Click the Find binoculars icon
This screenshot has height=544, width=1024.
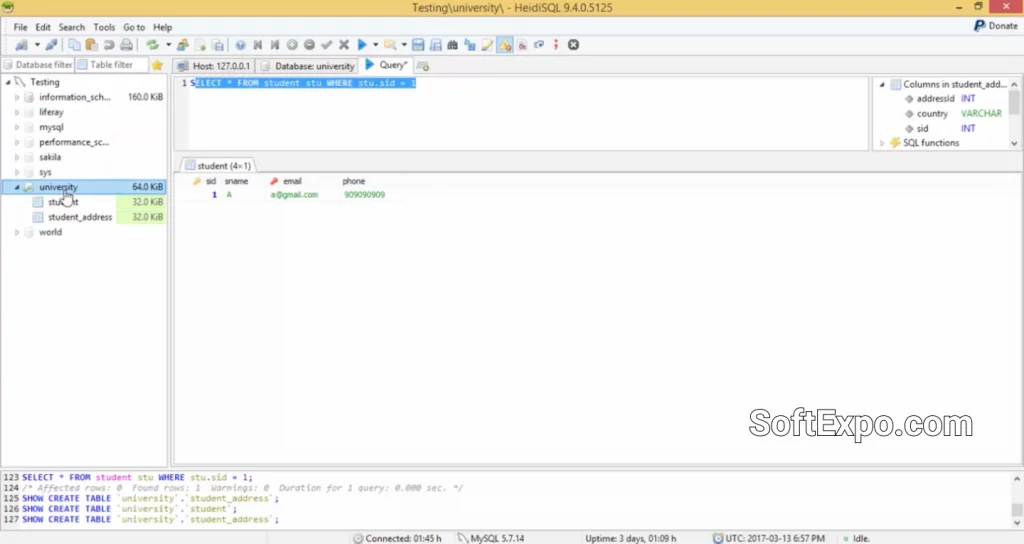click(x=452, y=45)
